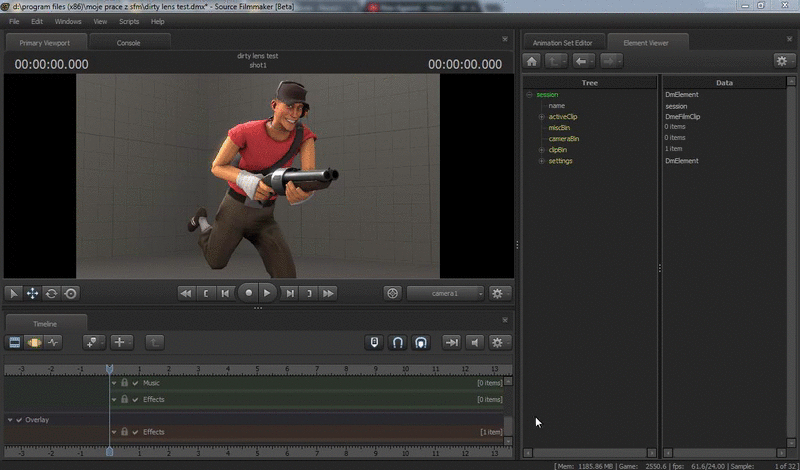Select the Clip Editor mode icon
This screenshot has width=800, height=470.
pyautogui.click(x=15, y=342)
